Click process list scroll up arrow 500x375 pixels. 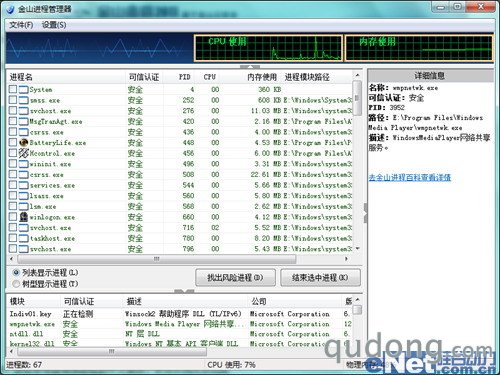coord(357,75)
